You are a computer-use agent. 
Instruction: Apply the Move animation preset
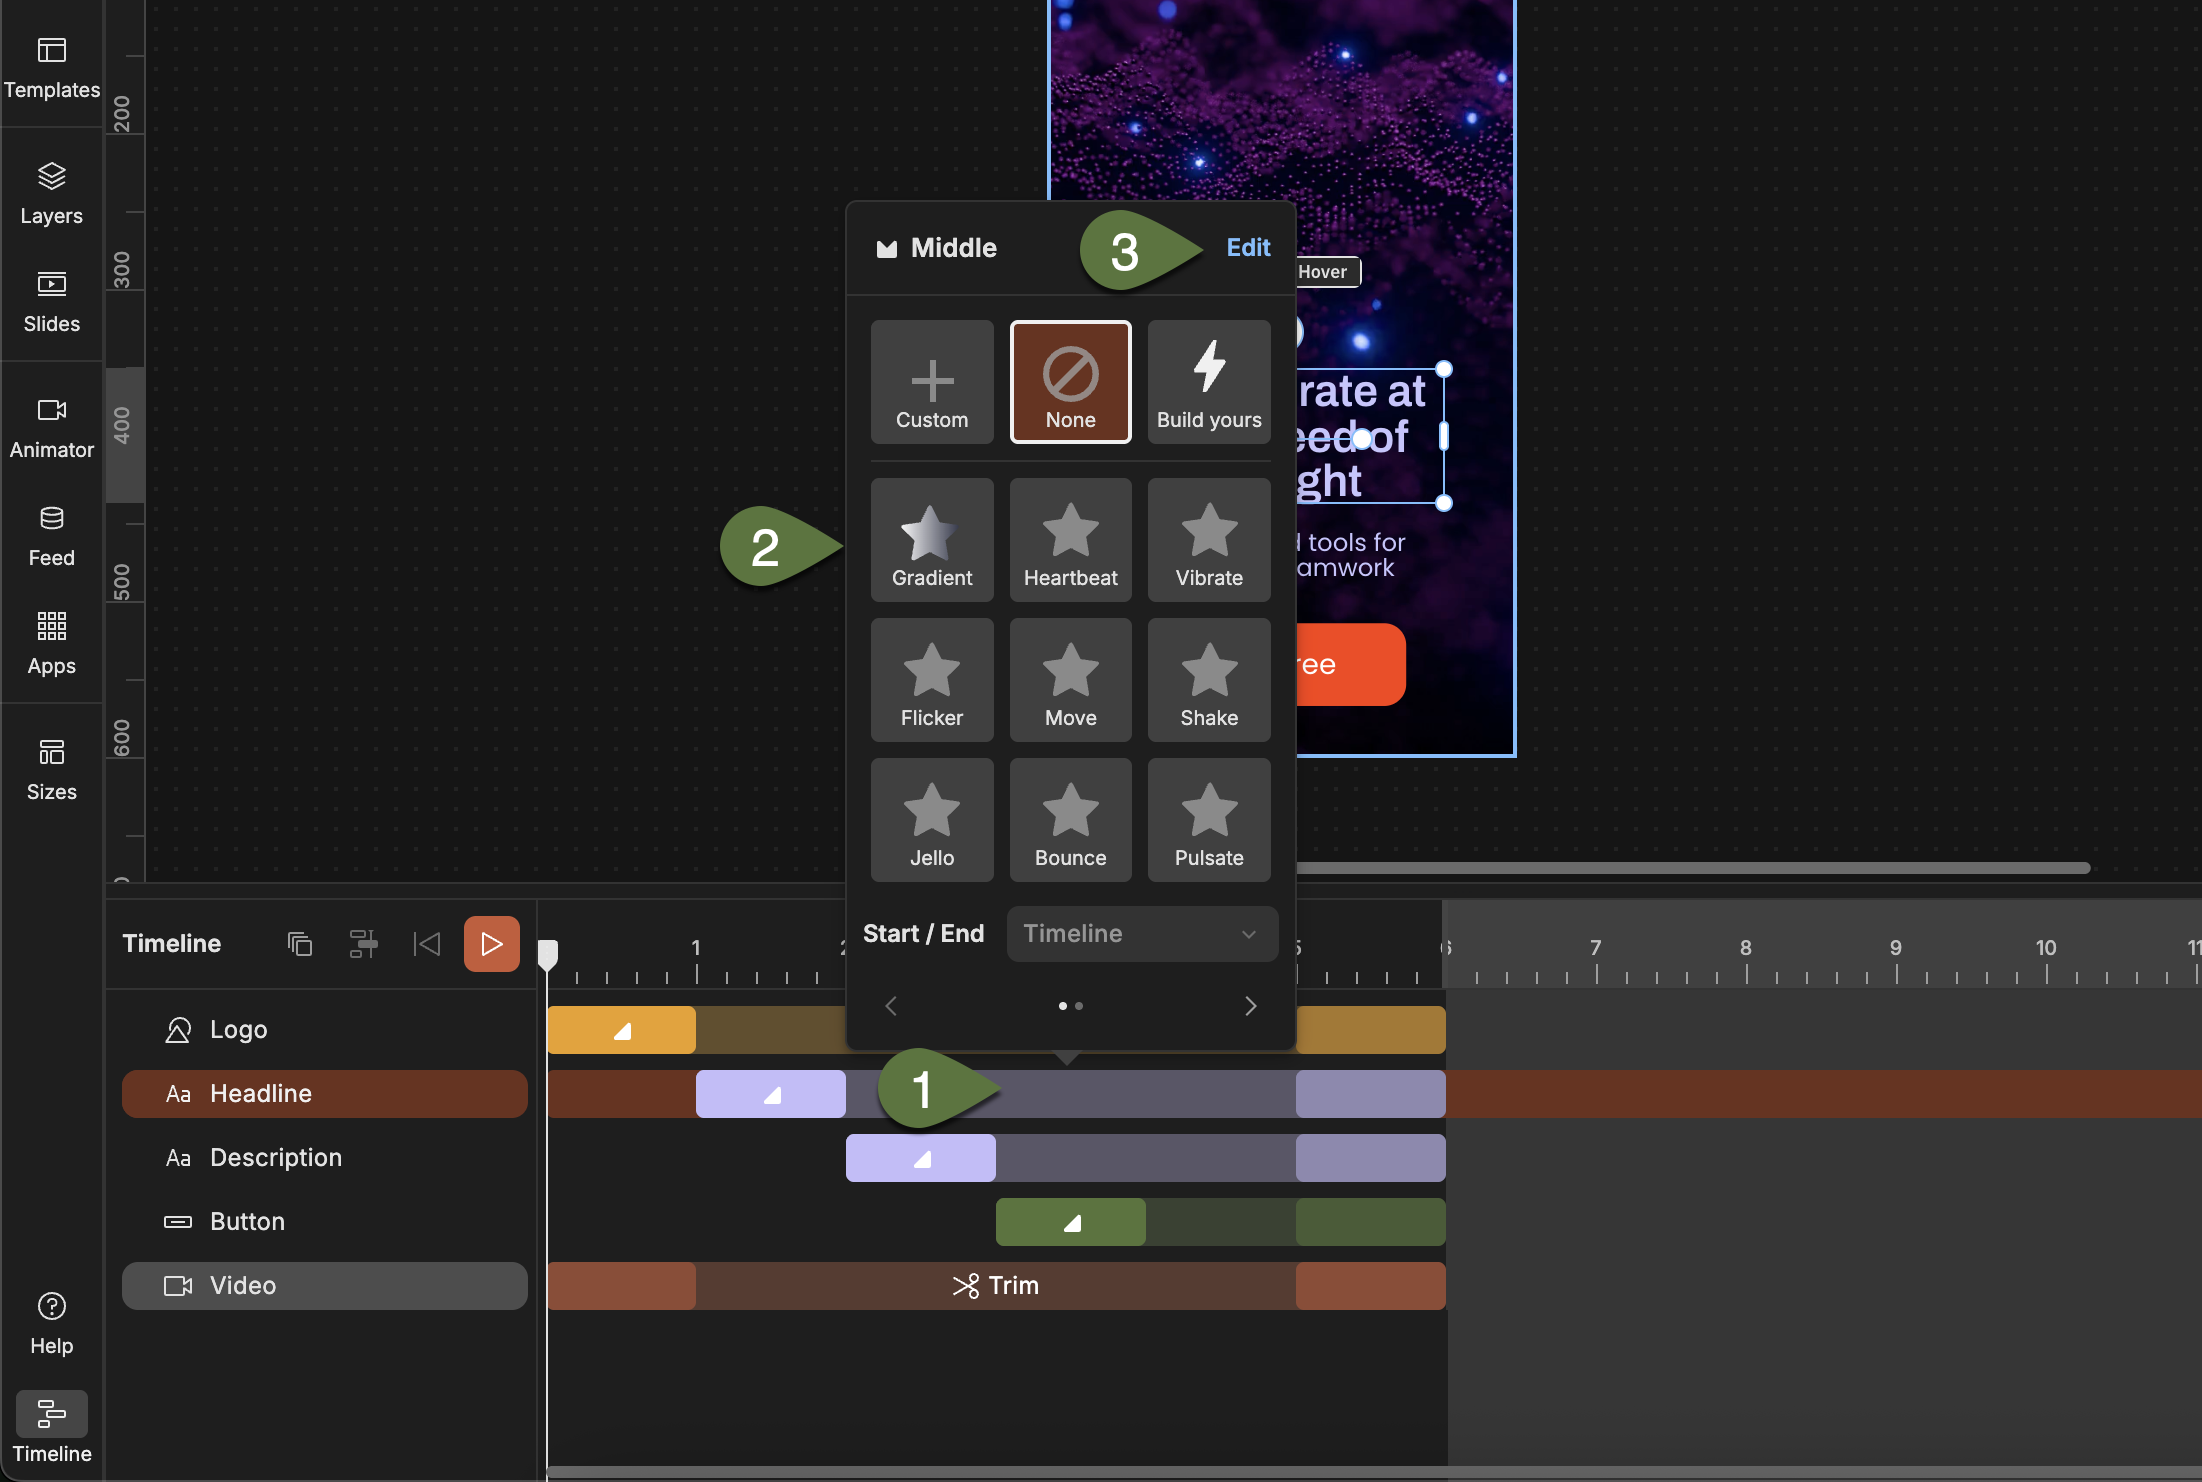(x=1071, y=680)
